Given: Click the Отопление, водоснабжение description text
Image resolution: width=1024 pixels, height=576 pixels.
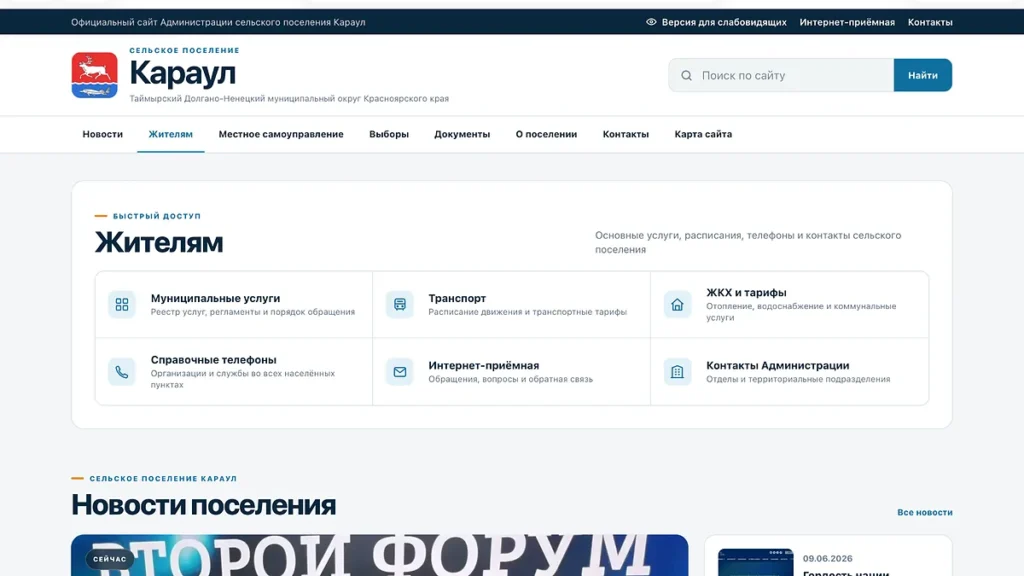Looking at the screenshot, I should 801,312.
